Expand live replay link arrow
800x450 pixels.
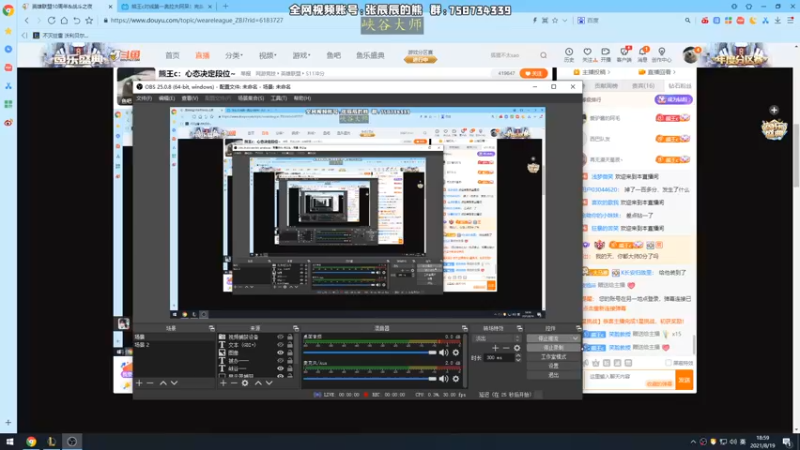pyautogui.click(x=674, y=72)
